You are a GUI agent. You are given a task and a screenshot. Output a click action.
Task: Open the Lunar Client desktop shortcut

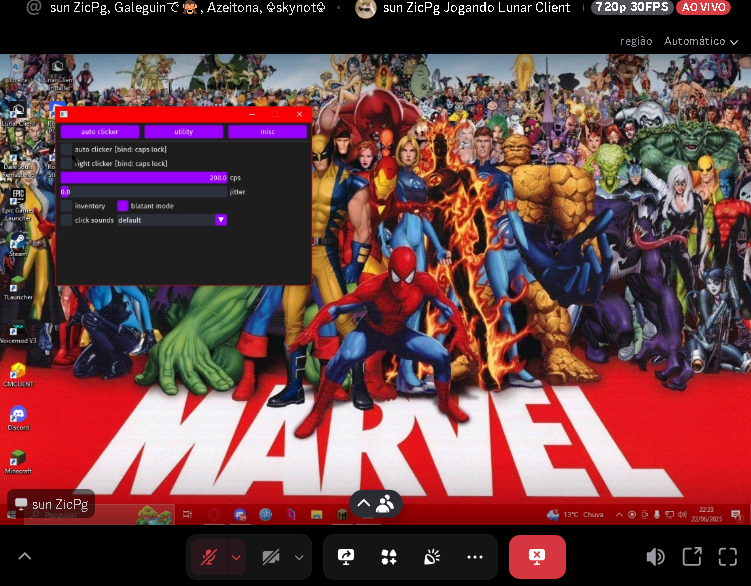pos(18,115)
